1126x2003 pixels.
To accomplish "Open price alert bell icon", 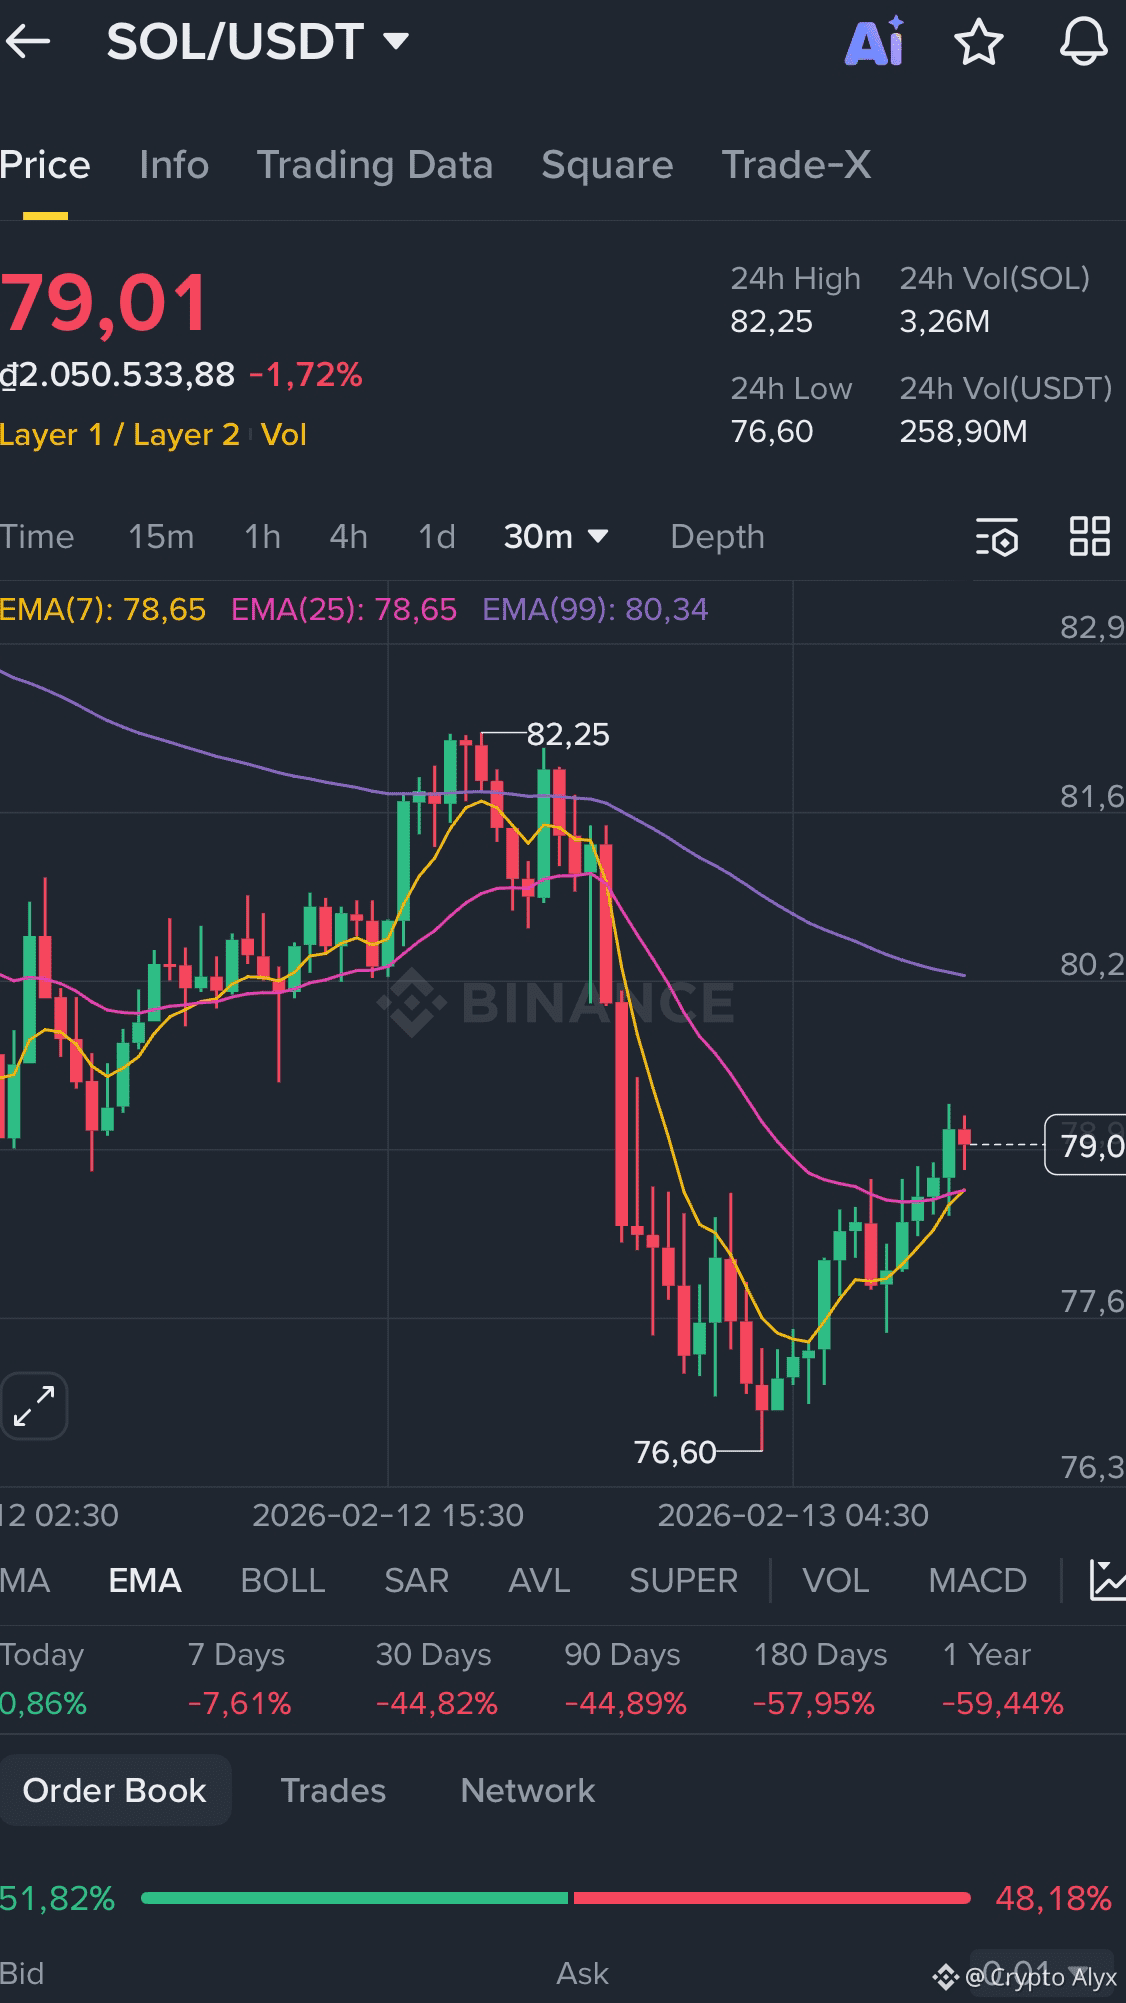I will [x=1083, y=42].
